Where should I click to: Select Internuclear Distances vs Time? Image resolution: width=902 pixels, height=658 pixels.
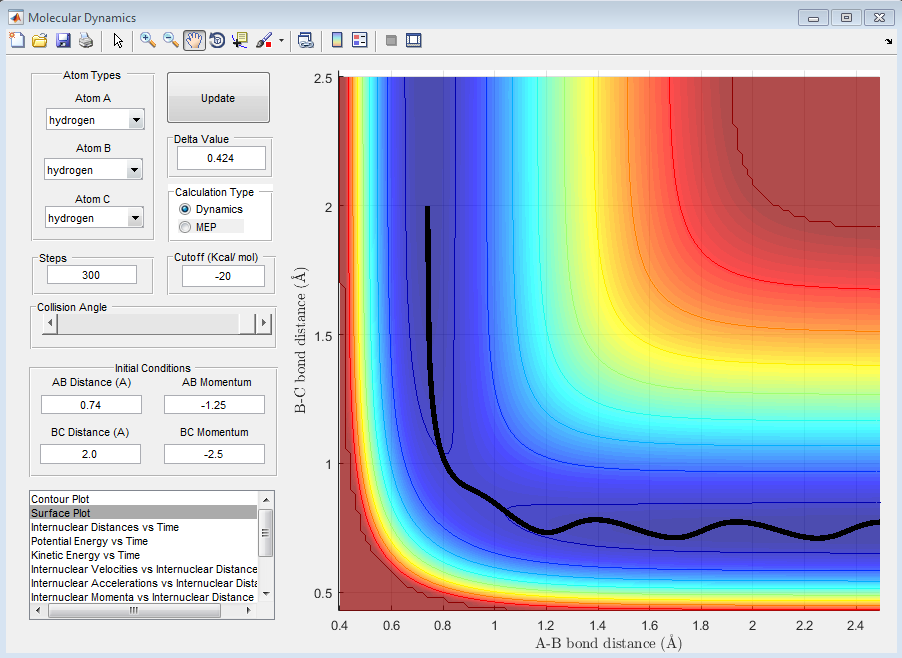143,527
